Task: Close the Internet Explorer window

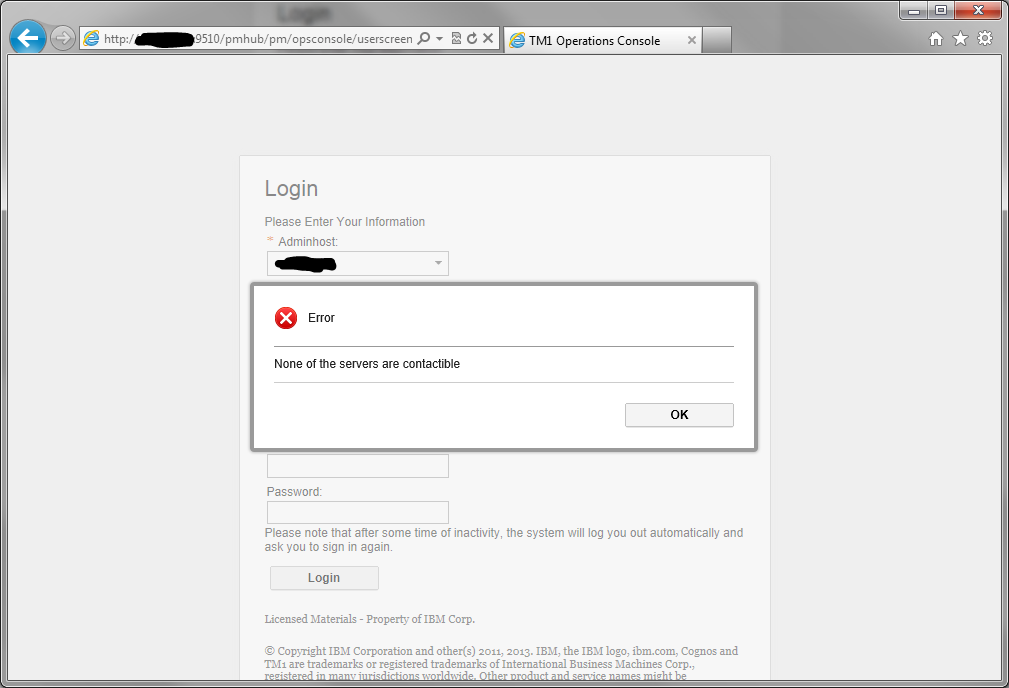Action: click(x=978, y=10)
